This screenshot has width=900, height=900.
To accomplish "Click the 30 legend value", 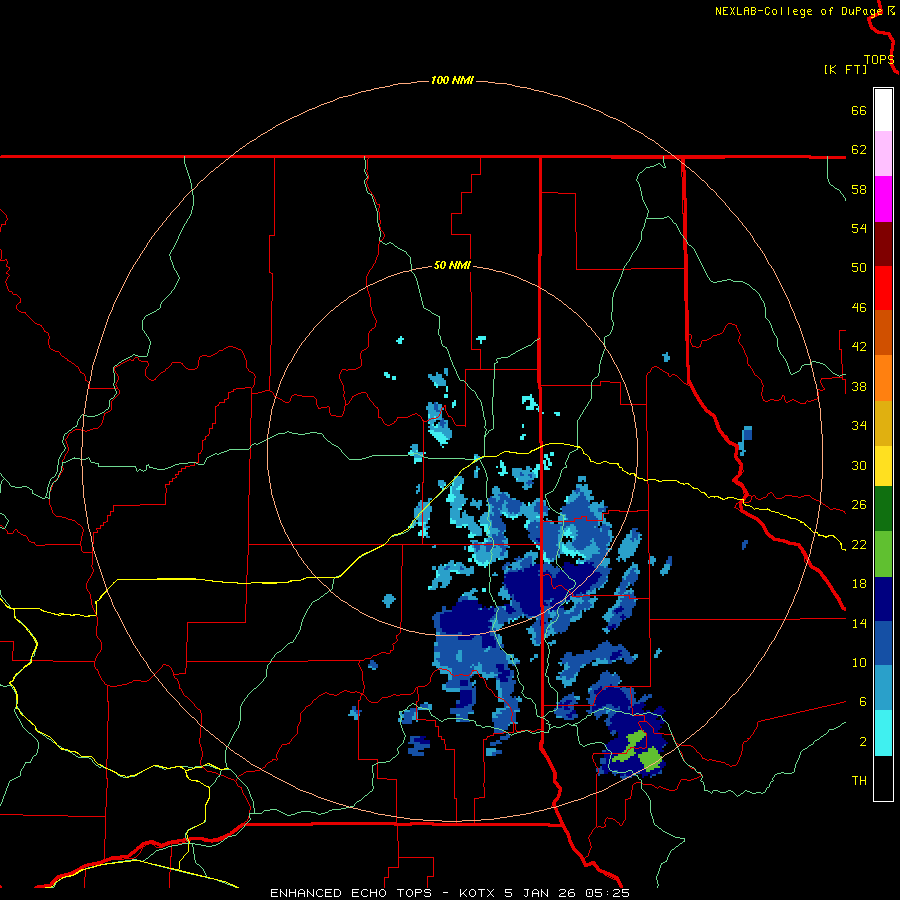I will click(x=859, y=465).
